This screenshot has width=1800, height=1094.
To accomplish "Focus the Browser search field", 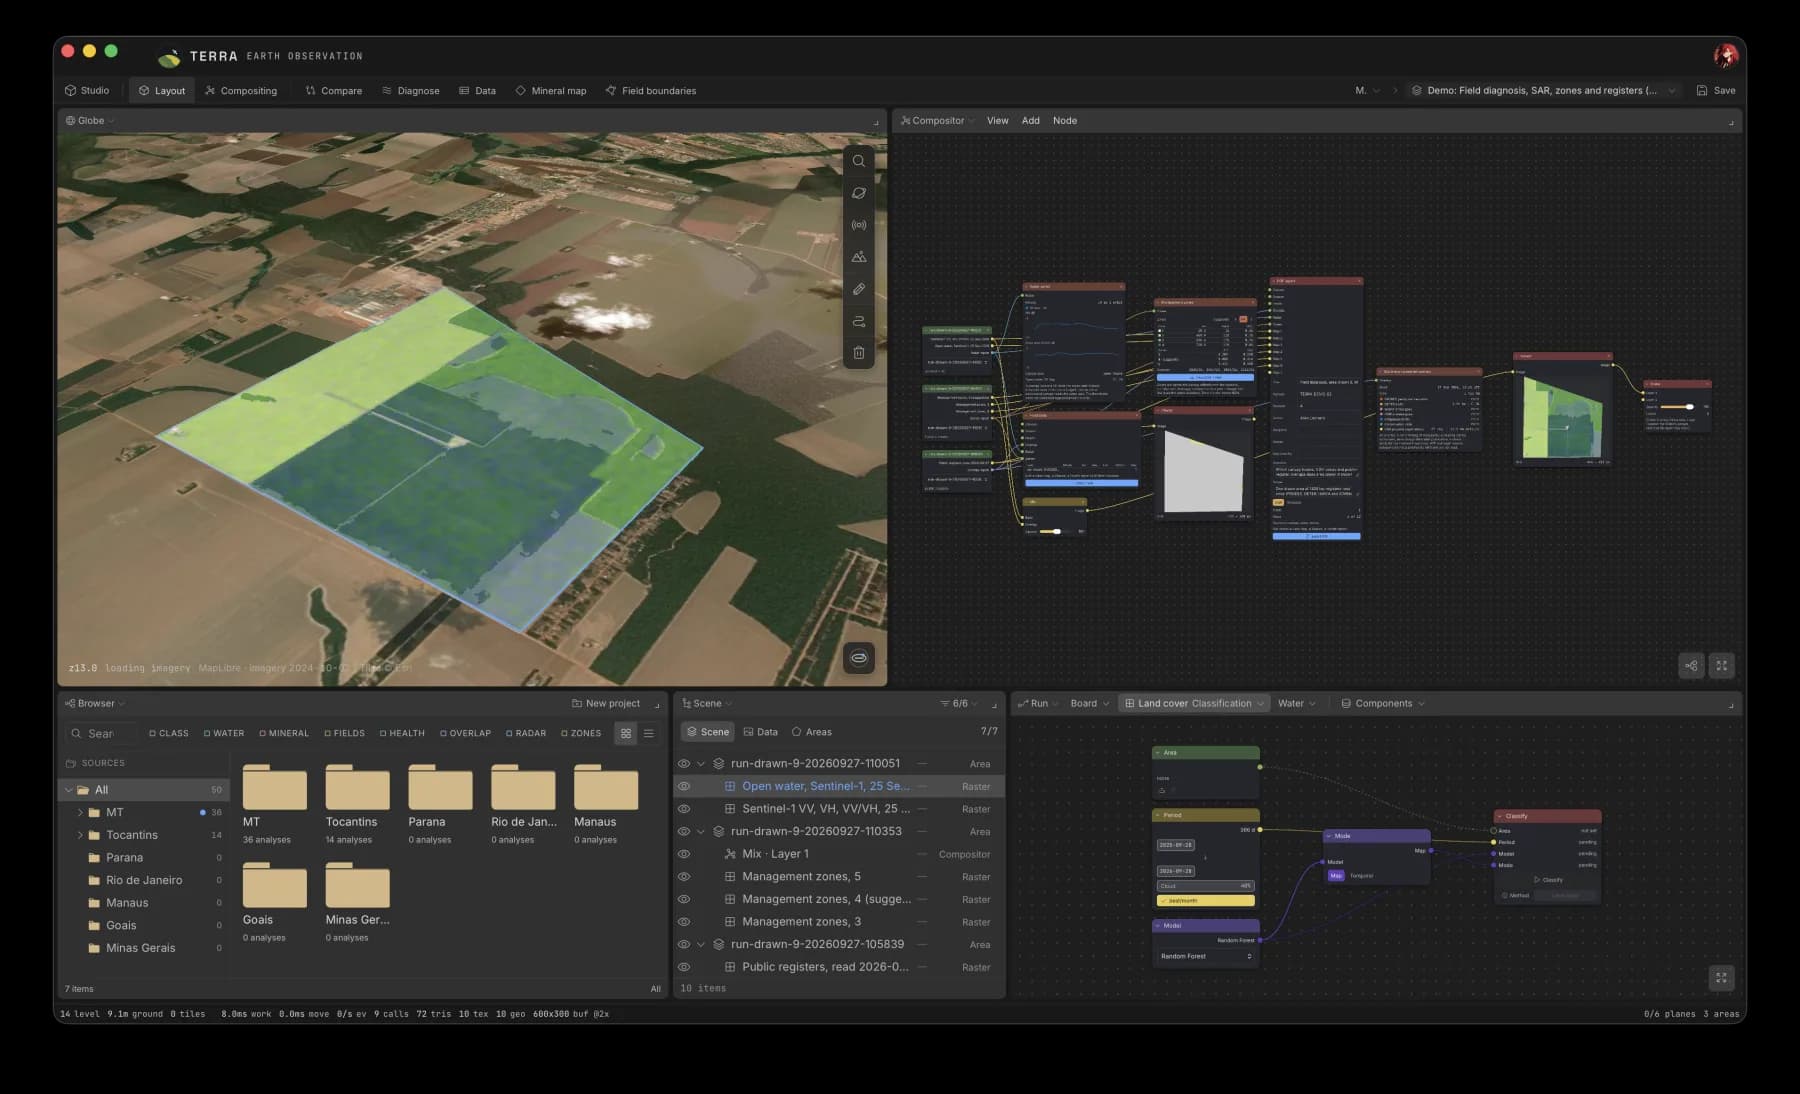I will click(102, 733).
